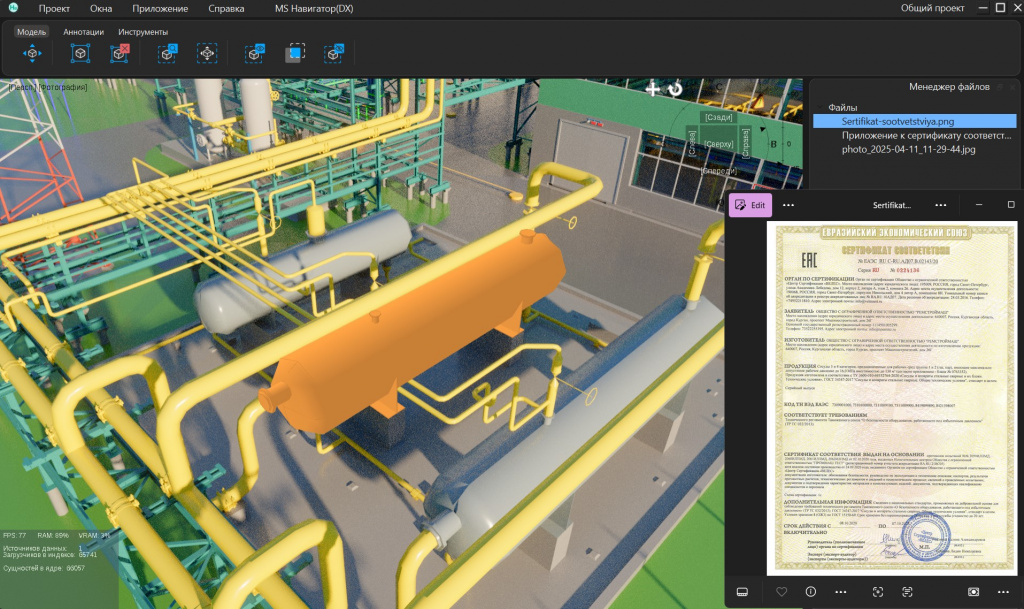Click the Edit button in photo viewer
This screenshot has height=609, width=1024.
(750, 205)
